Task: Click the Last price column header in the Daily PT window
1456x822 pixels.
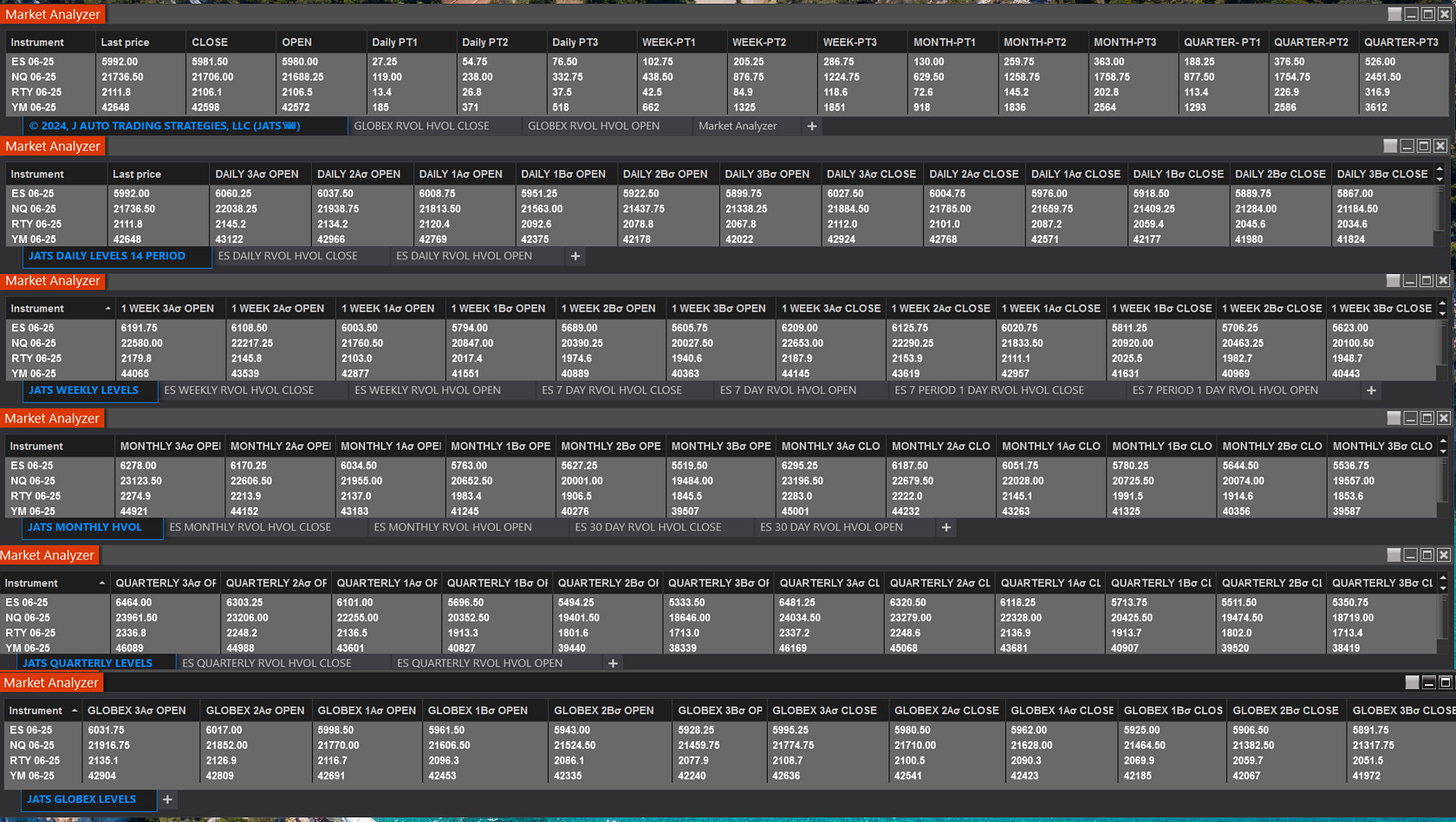Action: click(x=140, y=42)
